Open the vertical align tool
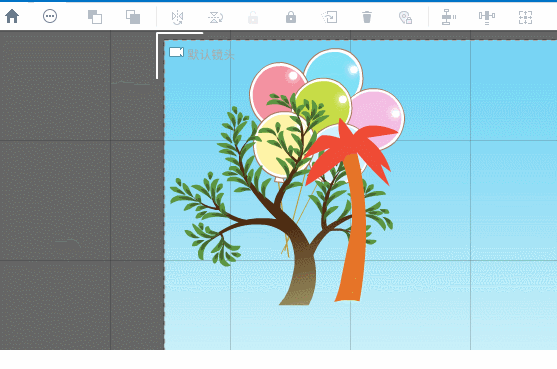 point(448,17)
